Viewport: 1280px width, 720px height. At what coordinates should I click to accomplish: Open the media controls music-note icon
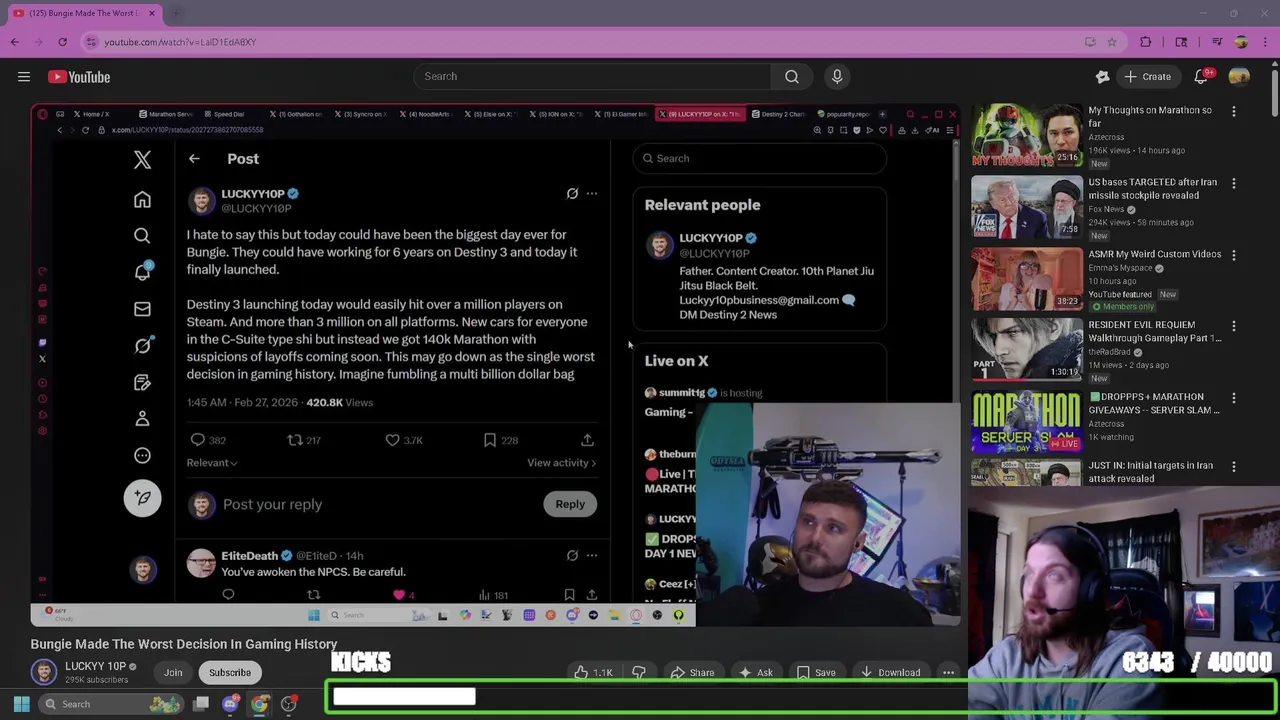(x=1217, y=42)
